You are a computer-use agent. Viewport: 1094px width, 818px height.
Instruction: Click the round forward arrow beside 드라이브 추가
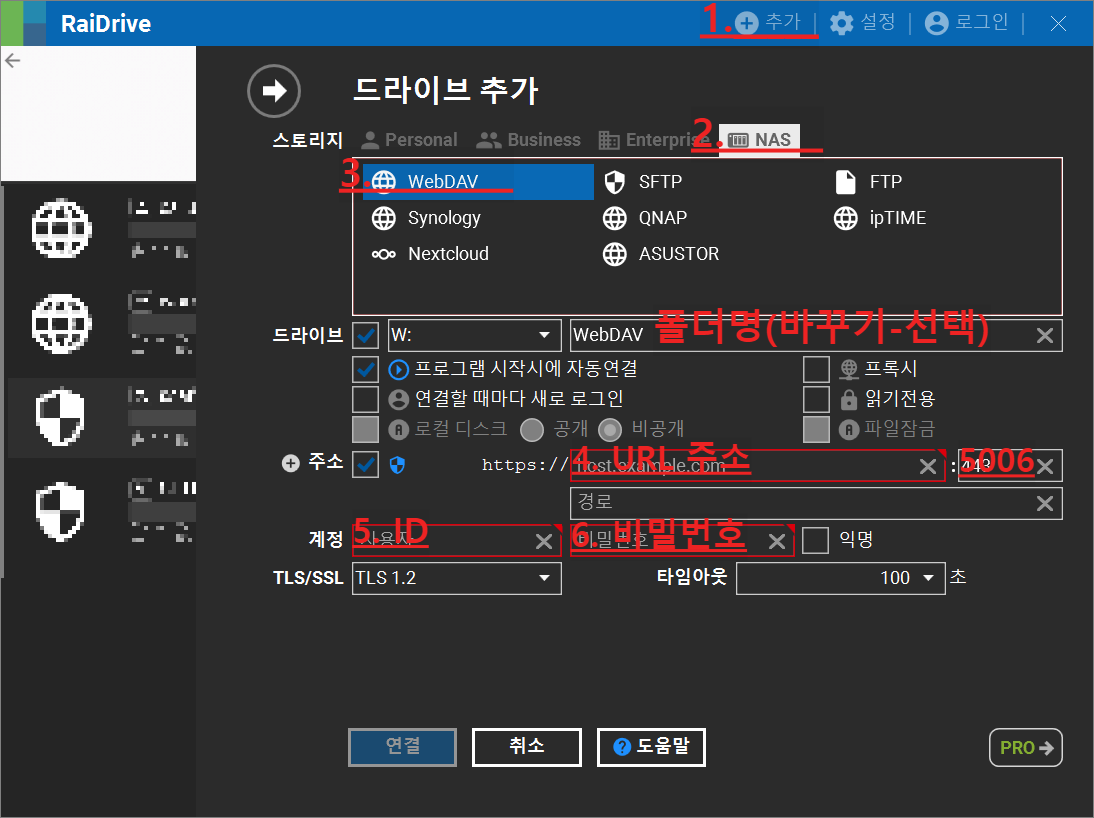pos(274,91)
